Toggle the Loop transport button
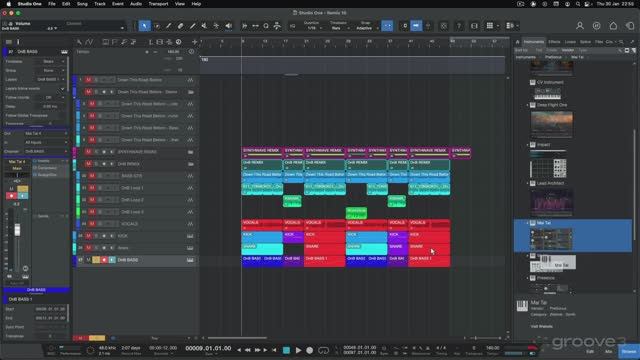Viewport: 640px width, 360px height. (x=323, y=350)
